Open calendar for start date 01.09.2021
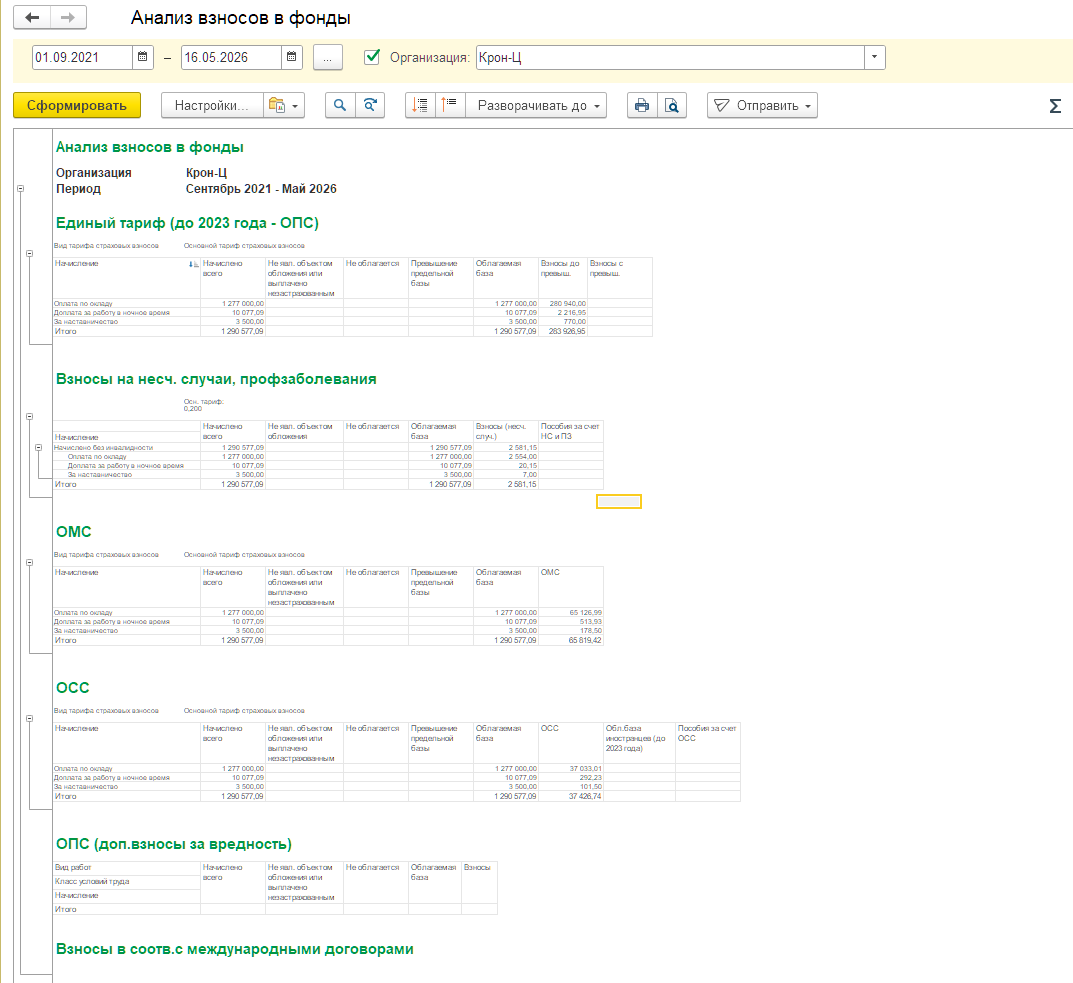The width and height of the screenshot is (1073, 983). [142, 57]
